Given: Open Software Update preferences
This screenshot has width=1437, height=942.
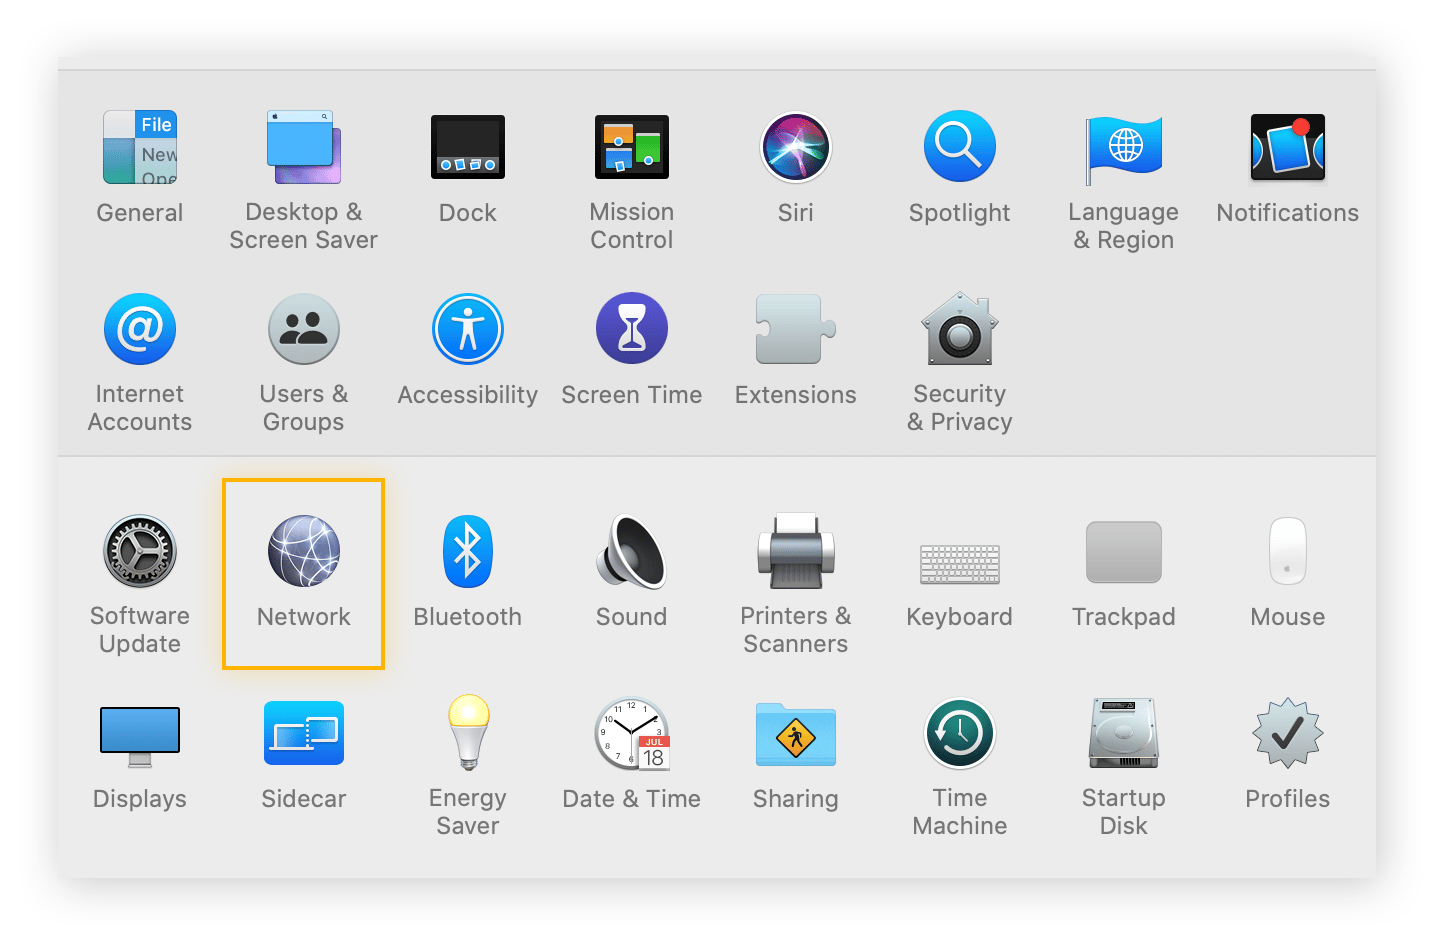Looking at the screenshot, I should tap(140, 551).
